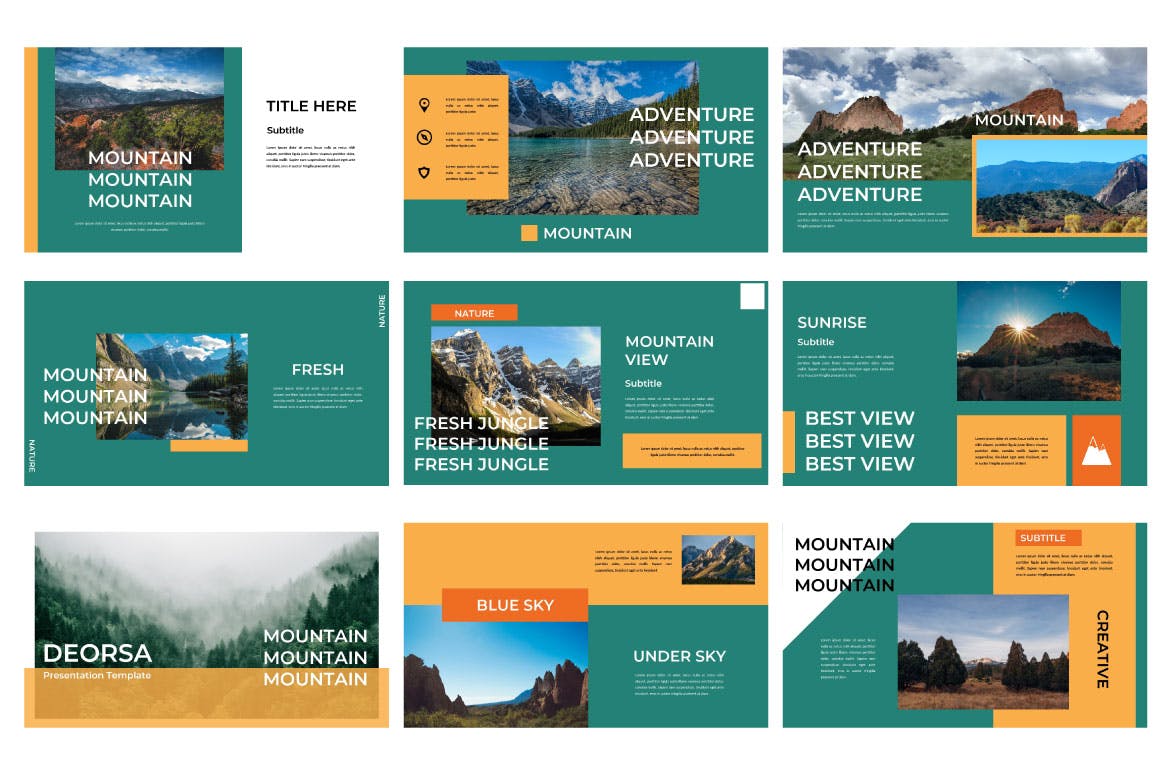
Task: Click the orange BLUE SKY label
Action: point(514,605)
